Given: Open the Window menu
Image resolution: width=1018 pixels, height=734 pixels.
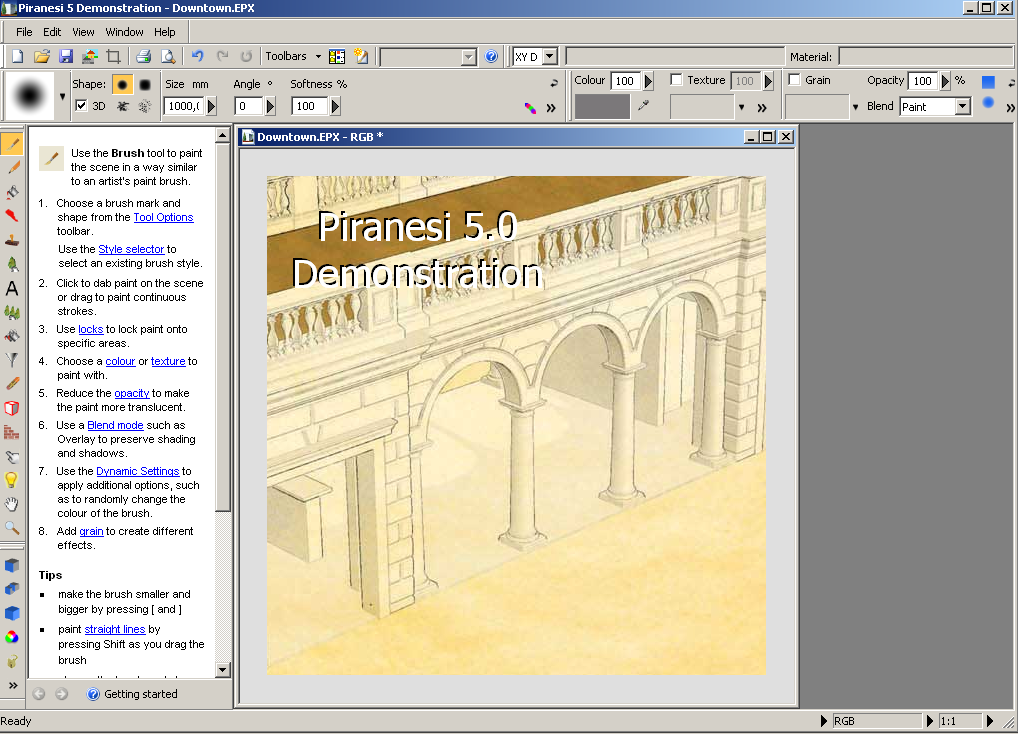Looking at the screenshot, I should 125,32.
